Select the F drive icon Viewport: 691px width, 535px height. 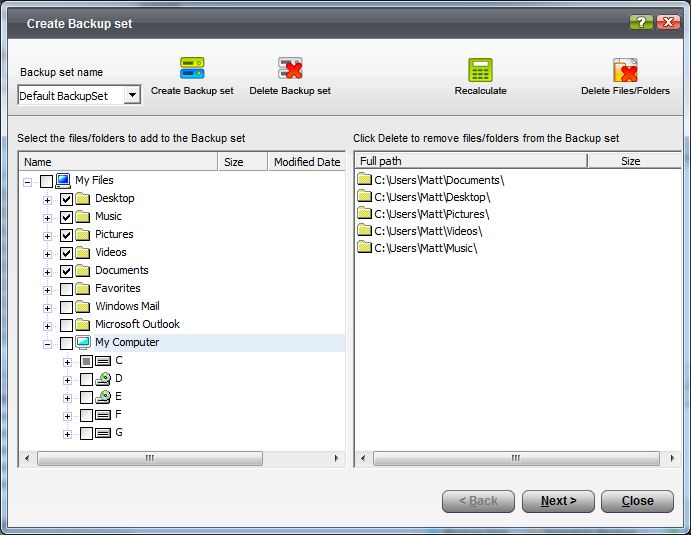(103, 415)
